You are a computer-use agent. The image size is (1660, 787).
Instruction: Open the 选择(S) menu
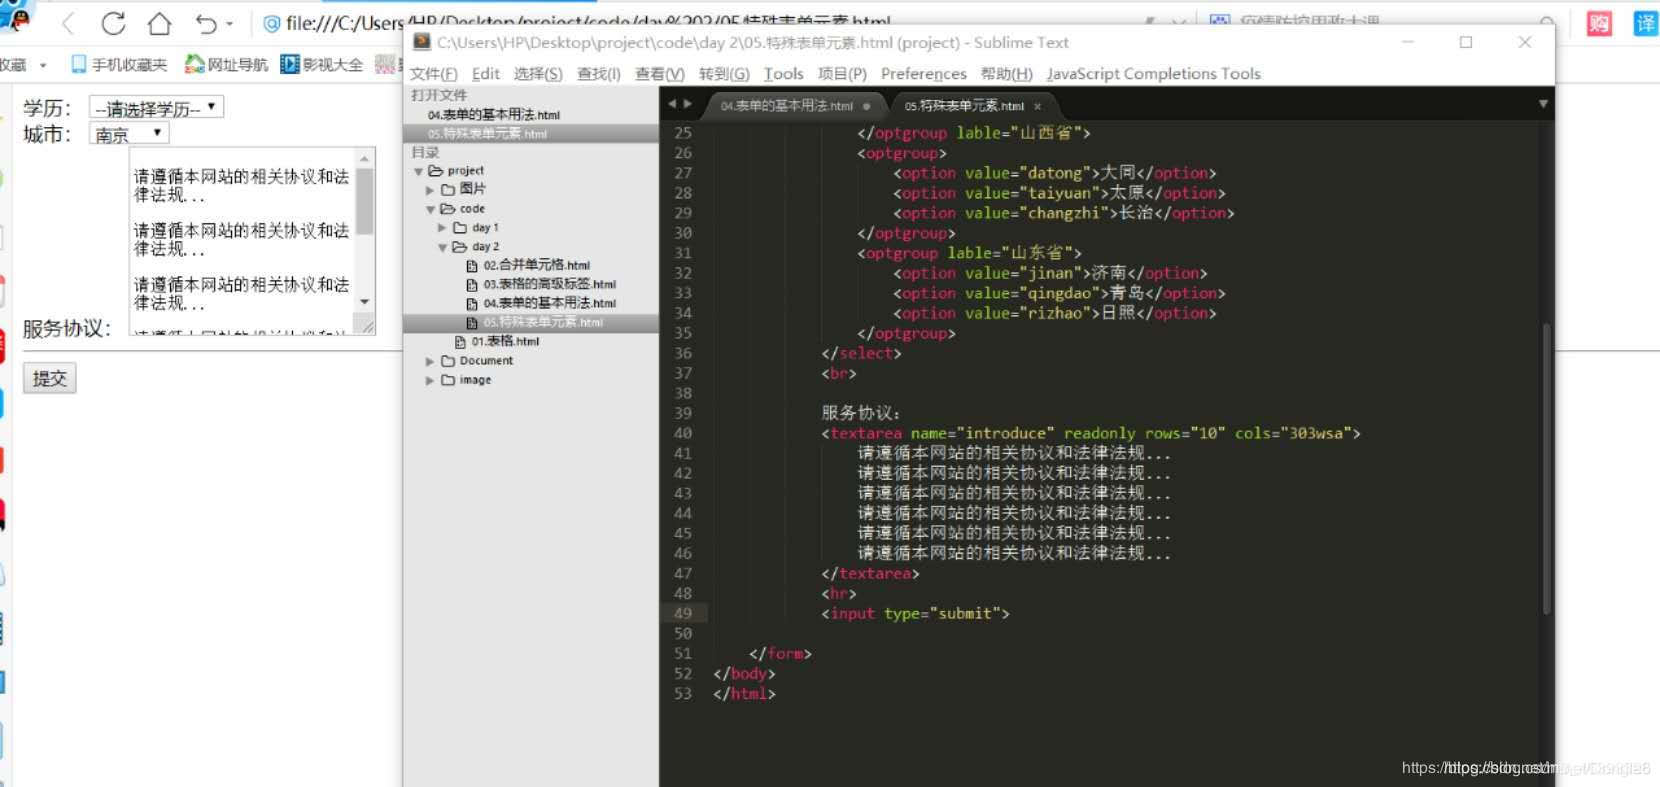coord(538,73)
